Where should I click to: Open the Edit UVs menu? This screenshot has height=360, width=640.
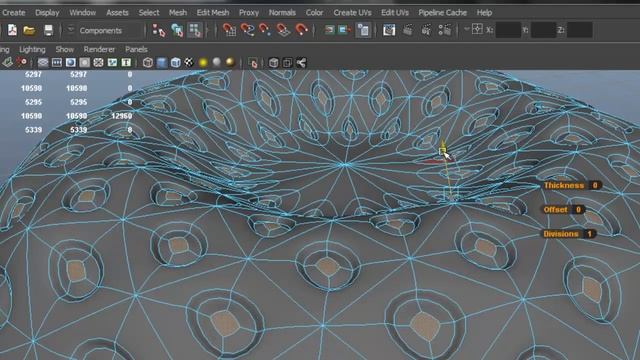[x=395, y=13]
